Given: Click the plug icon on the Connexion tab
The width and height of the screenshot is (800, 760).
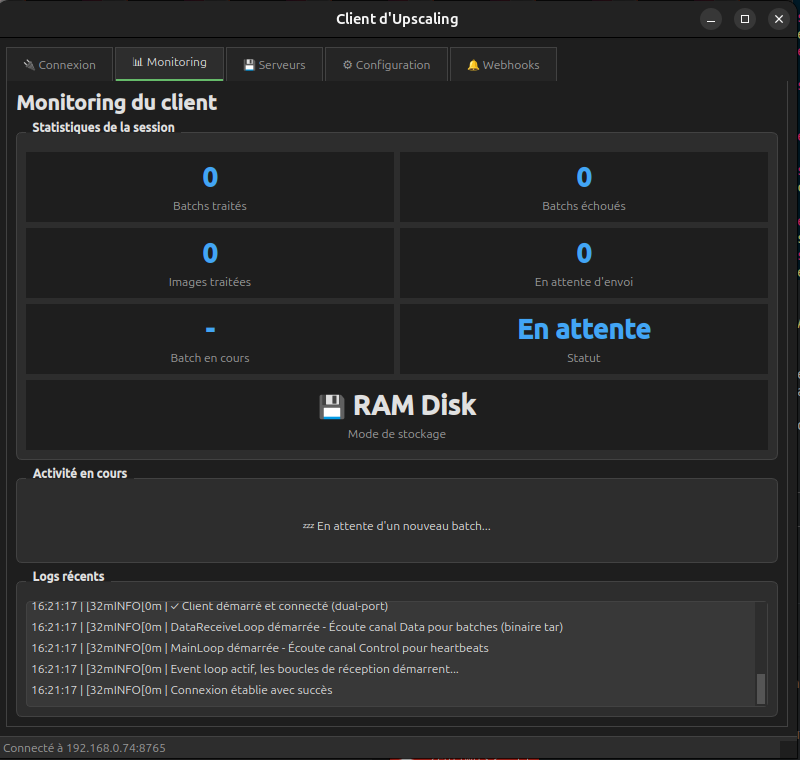Looking at the screenshot, I should (30, 63).
